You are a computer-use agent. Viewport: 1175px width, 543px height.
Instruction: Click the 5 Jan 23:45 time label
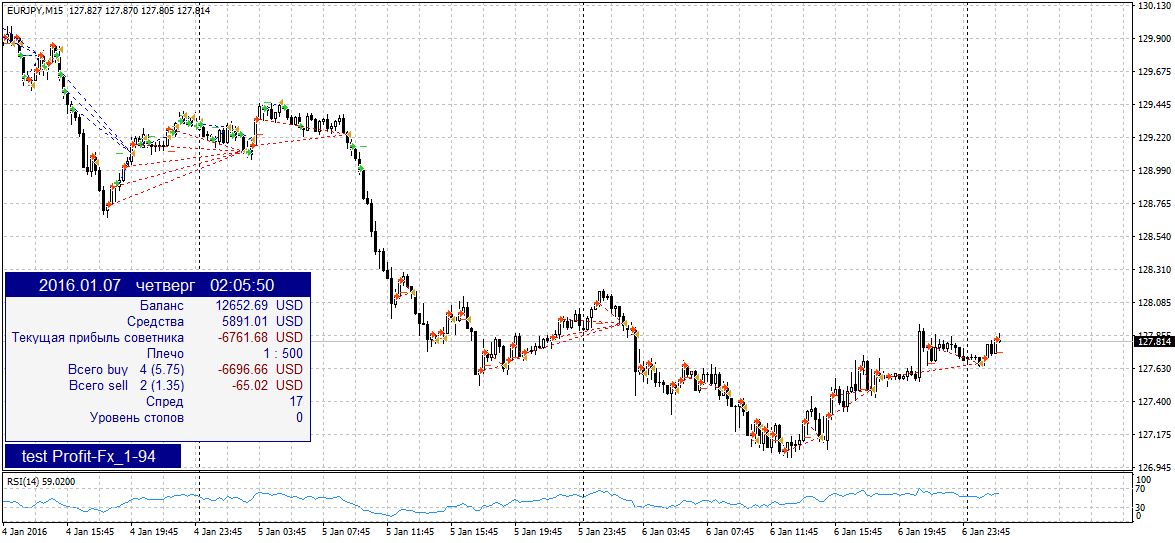601,532
